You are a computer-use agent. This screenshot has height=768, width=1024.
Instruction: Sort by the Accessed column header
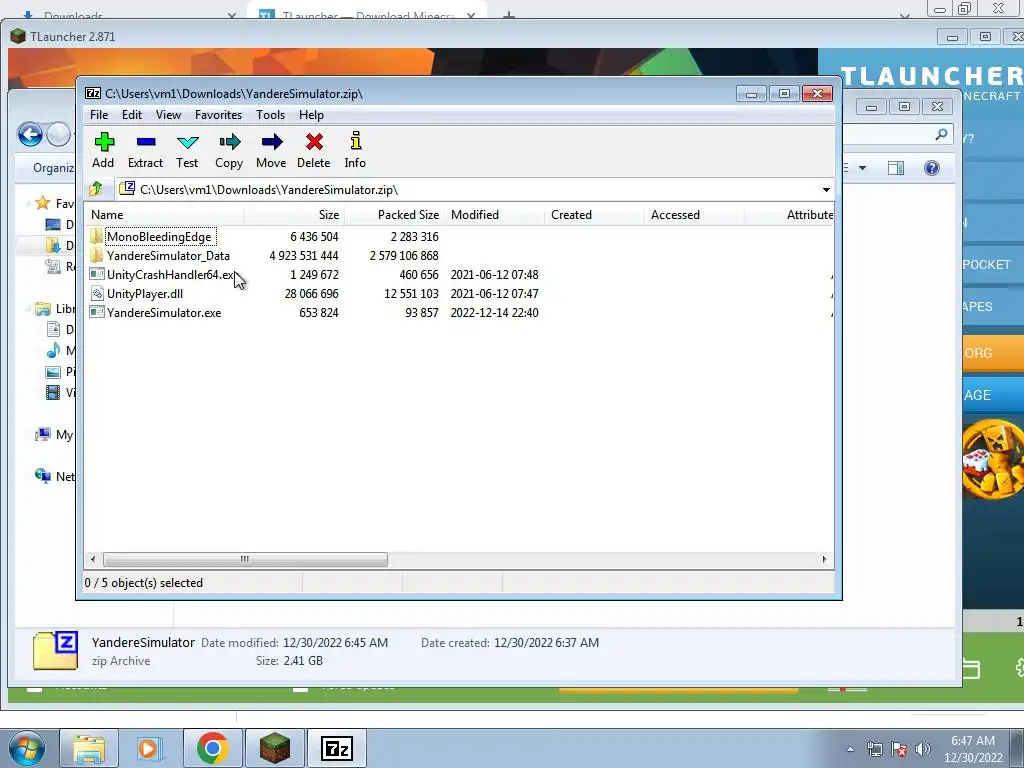point(694,215)
